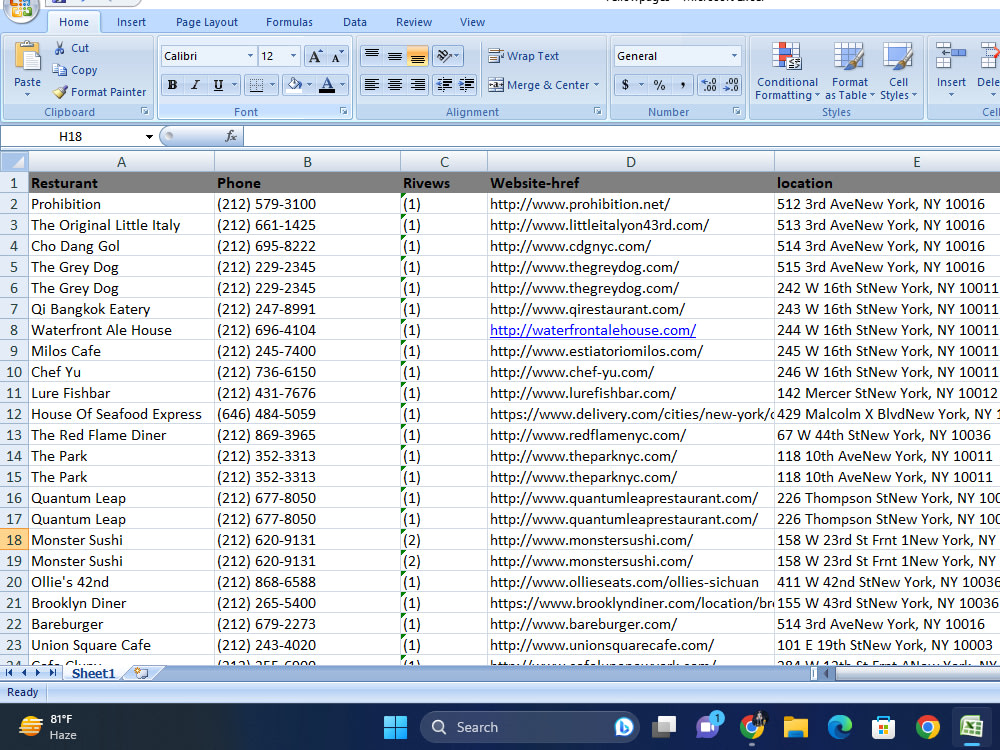Open Conditional Formatting menu

point(787,71)
